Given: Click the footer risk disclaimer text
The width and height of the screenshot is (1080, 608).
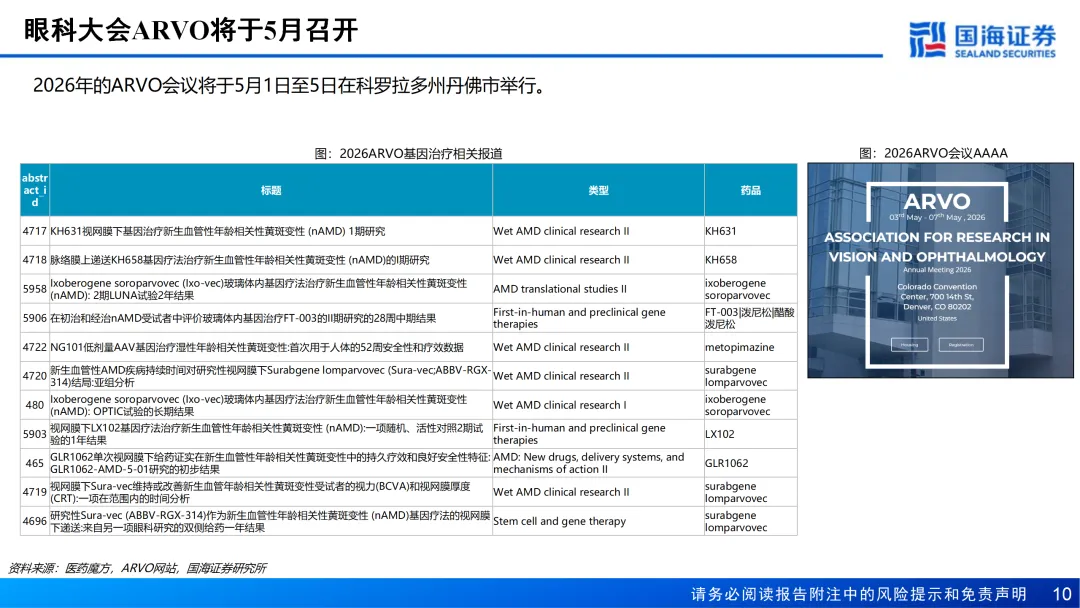Looking at the screenshot, I should pyautogui.click(x=859, y=594).
